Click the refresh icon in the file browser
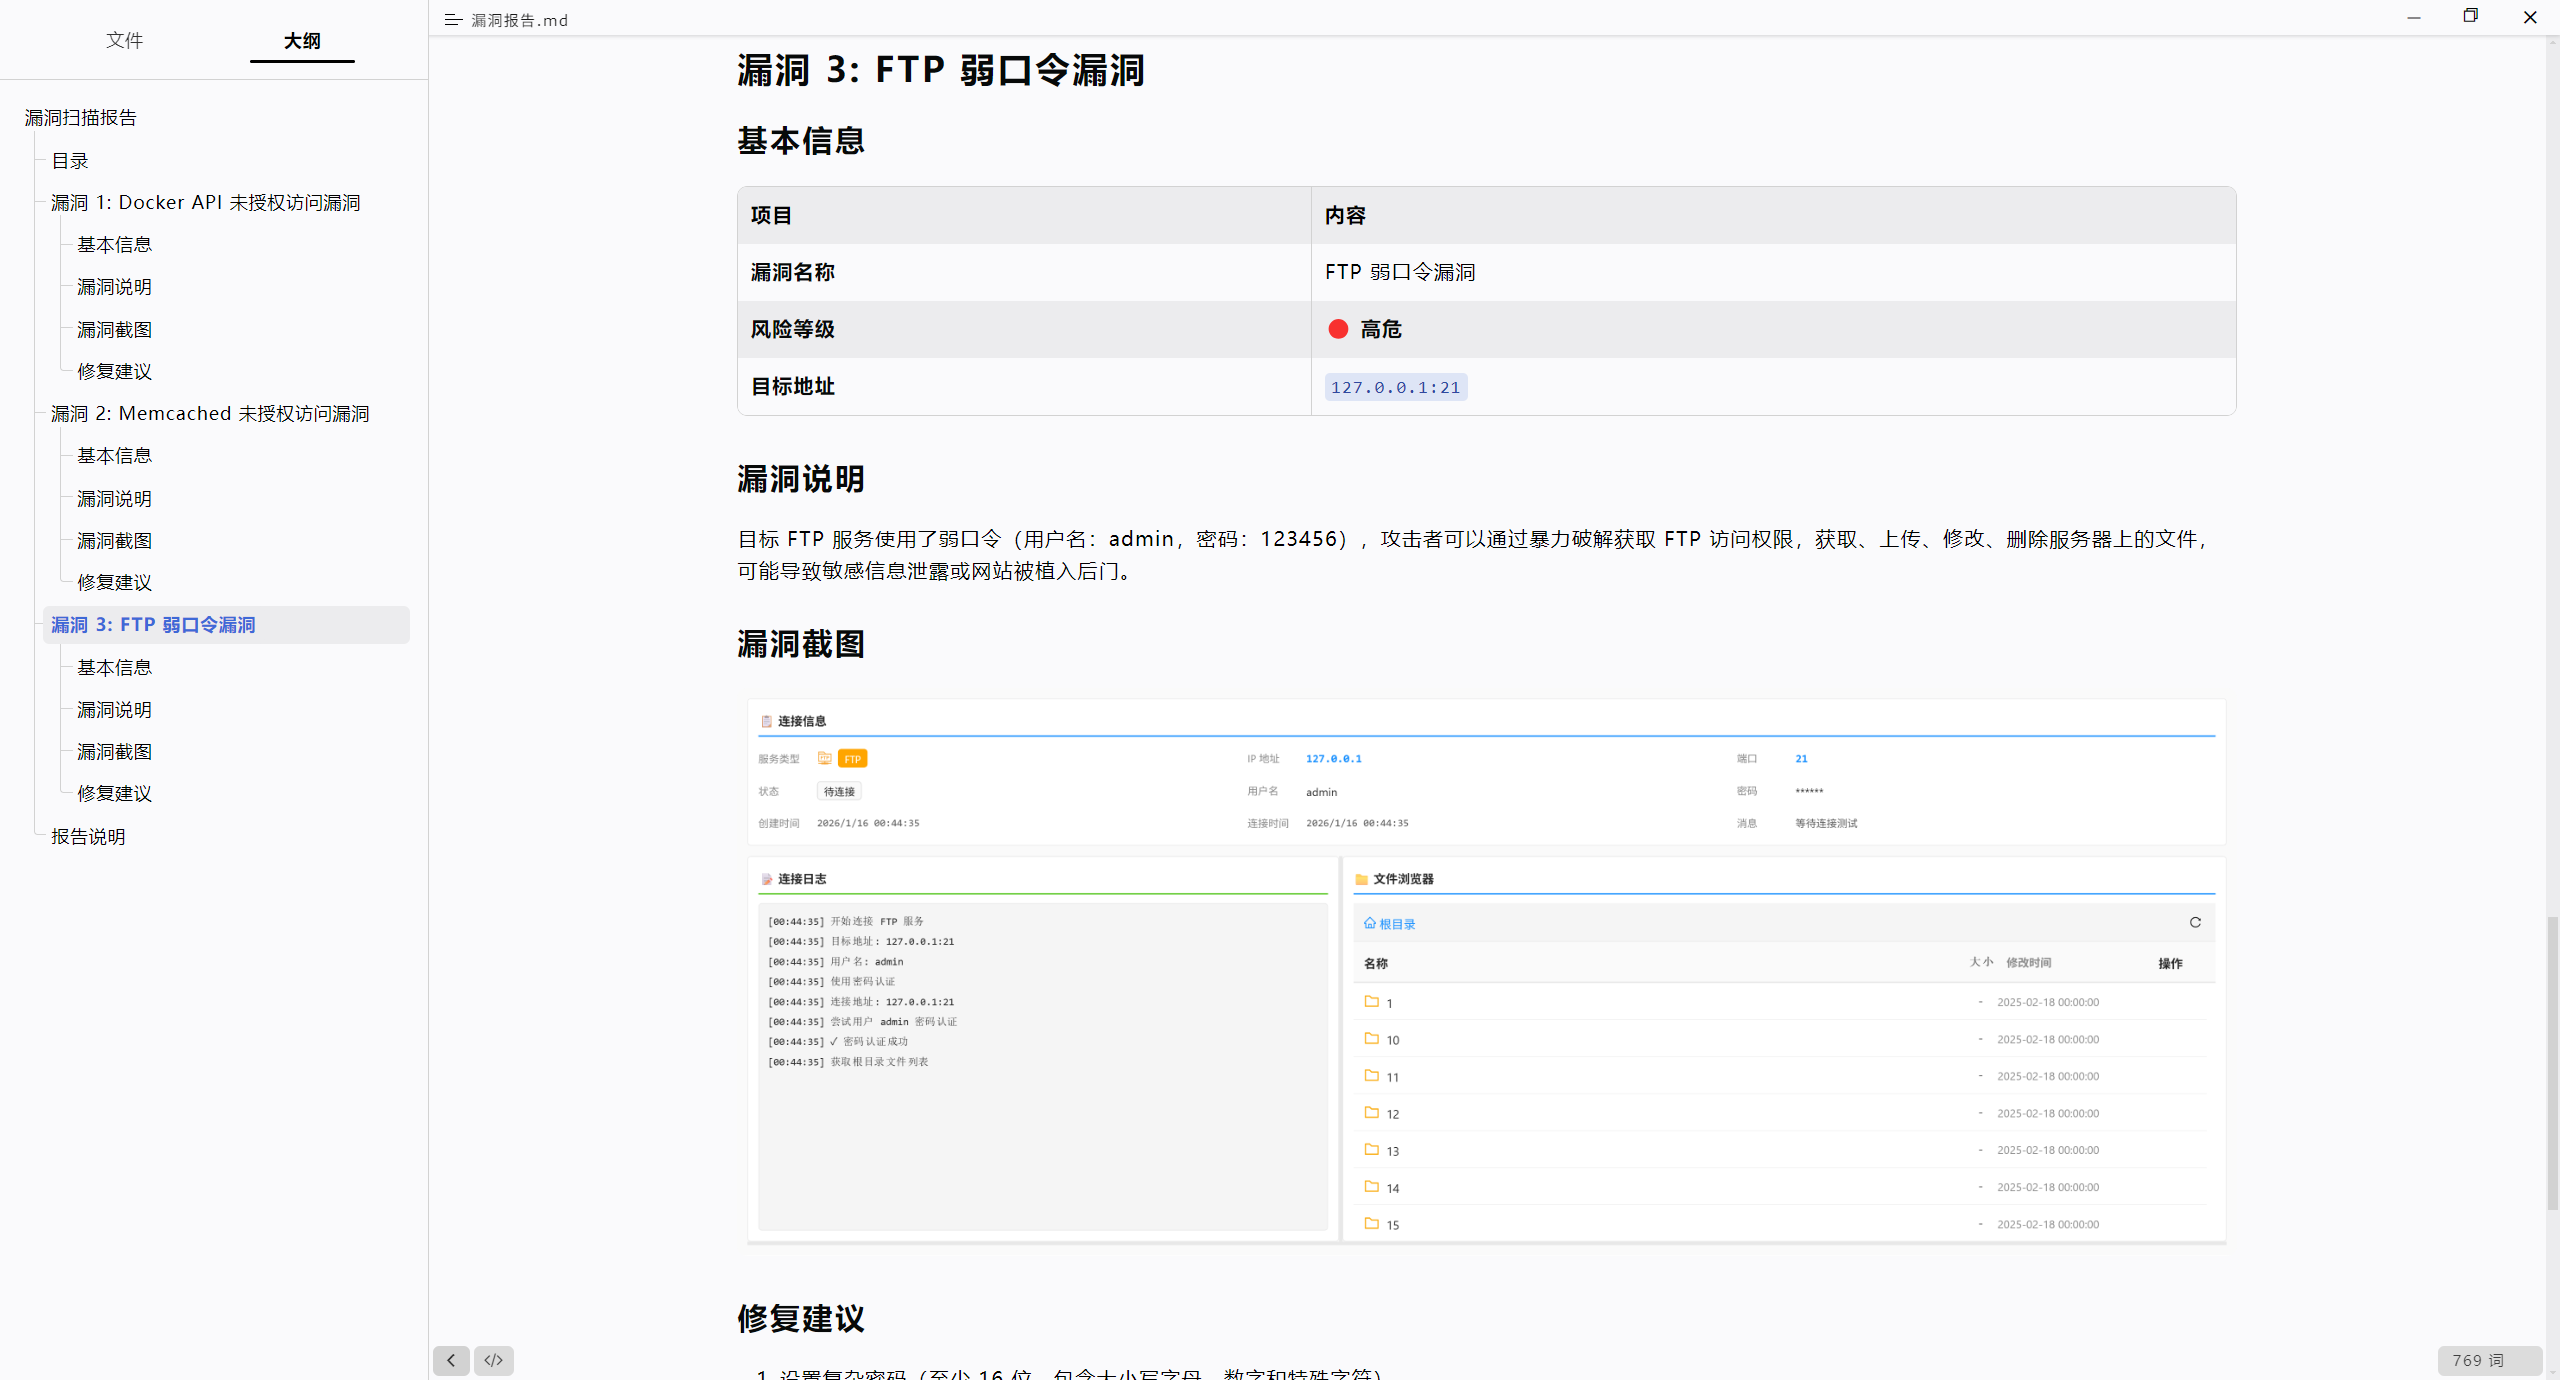This screenshot has width=2560, height=1380. point(2195,922)
